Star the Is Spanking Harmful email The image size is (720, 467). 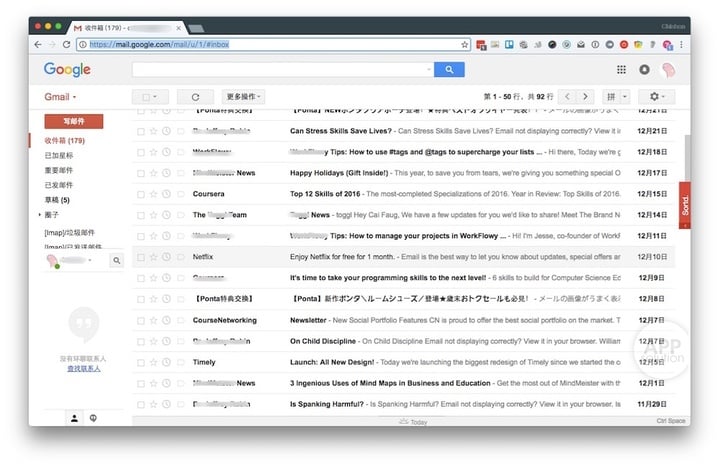[x=153, y=405]
